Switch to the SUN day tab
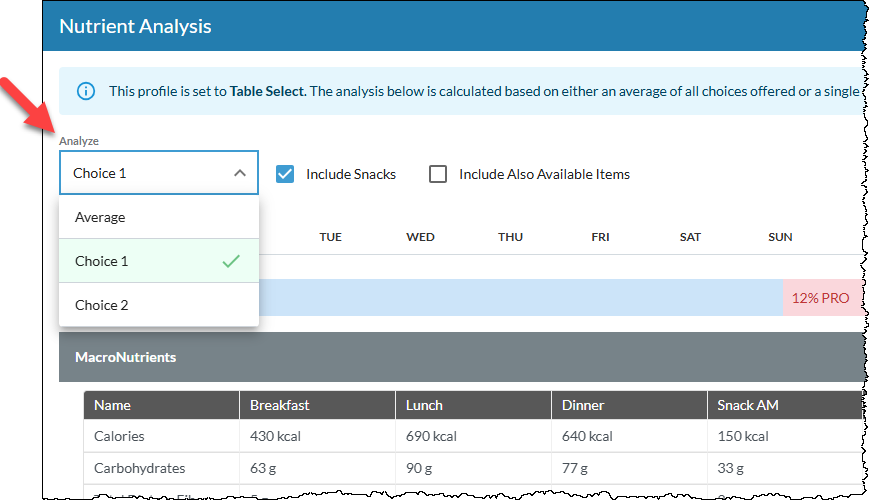 [x=780, y=237]
